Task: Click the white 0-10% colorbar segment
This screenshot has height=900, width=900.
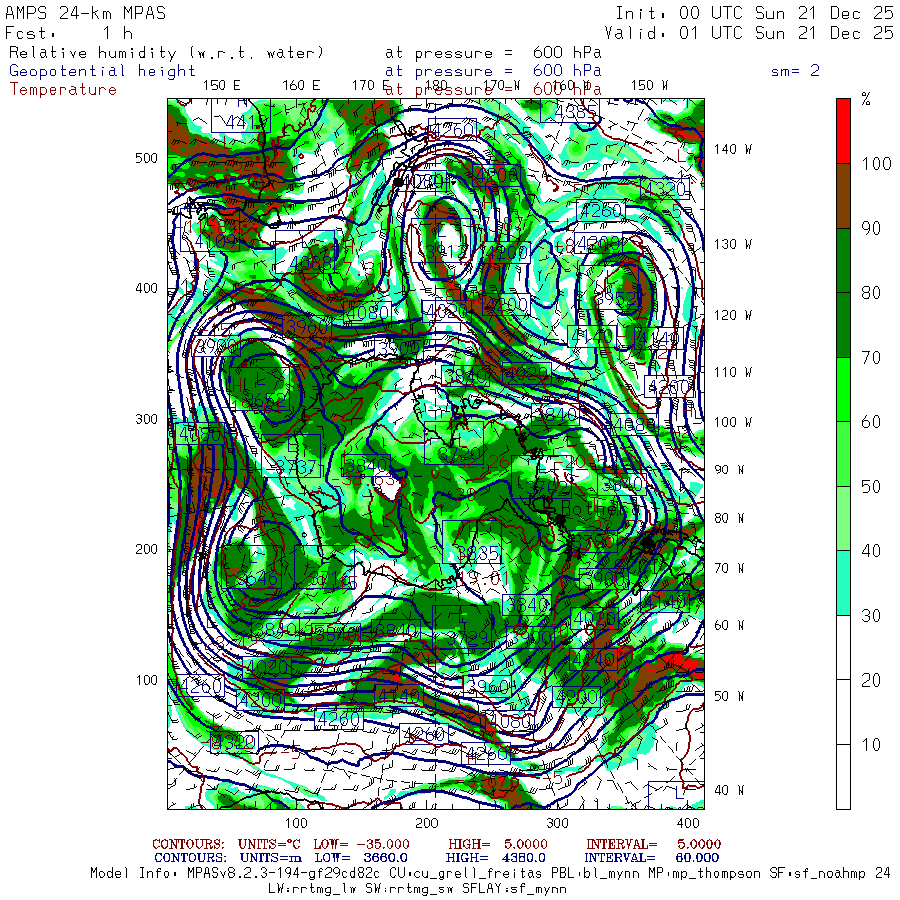Action: (843, 777)
